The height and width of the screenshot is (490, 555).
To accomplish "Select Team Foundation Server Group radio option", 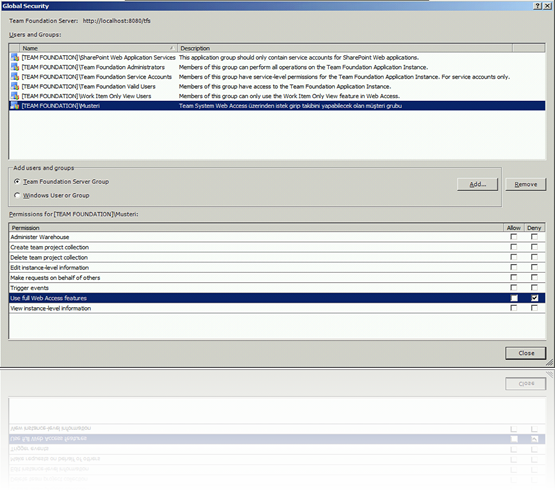I will tap(17, 181).
